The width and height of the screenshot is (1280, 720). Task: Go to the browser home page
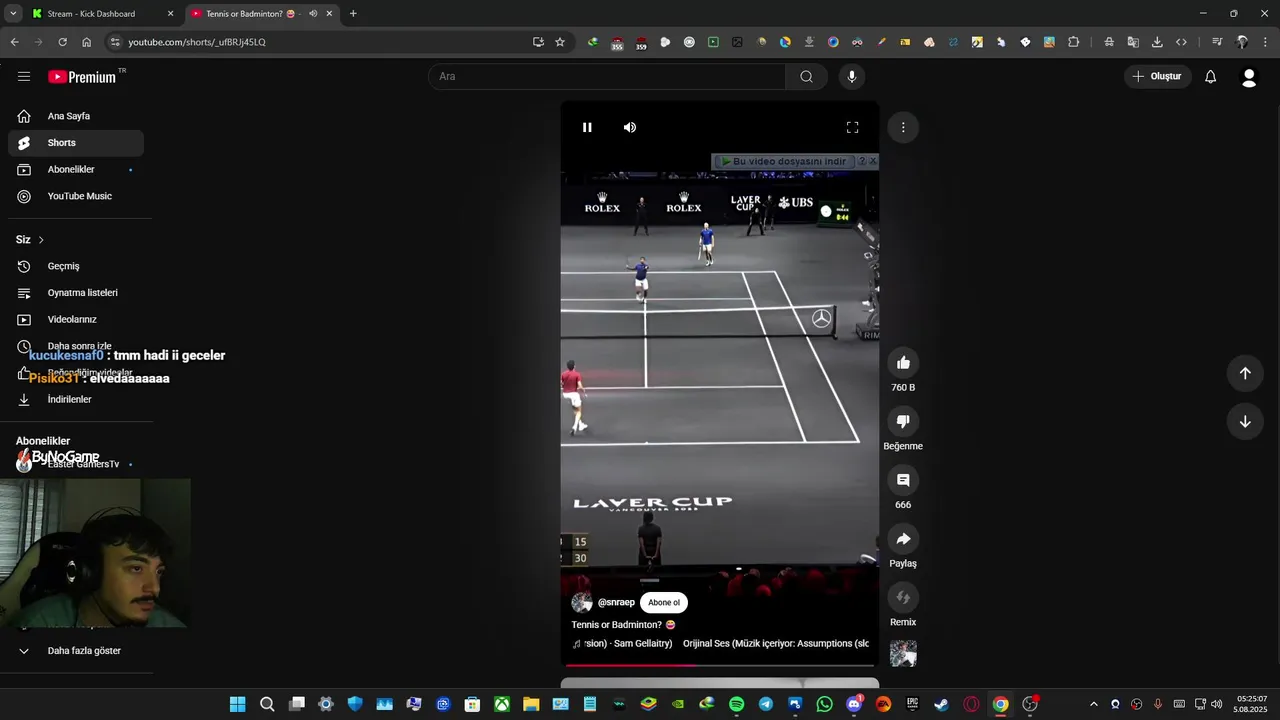pyautogui.click(x=87, y=42)
